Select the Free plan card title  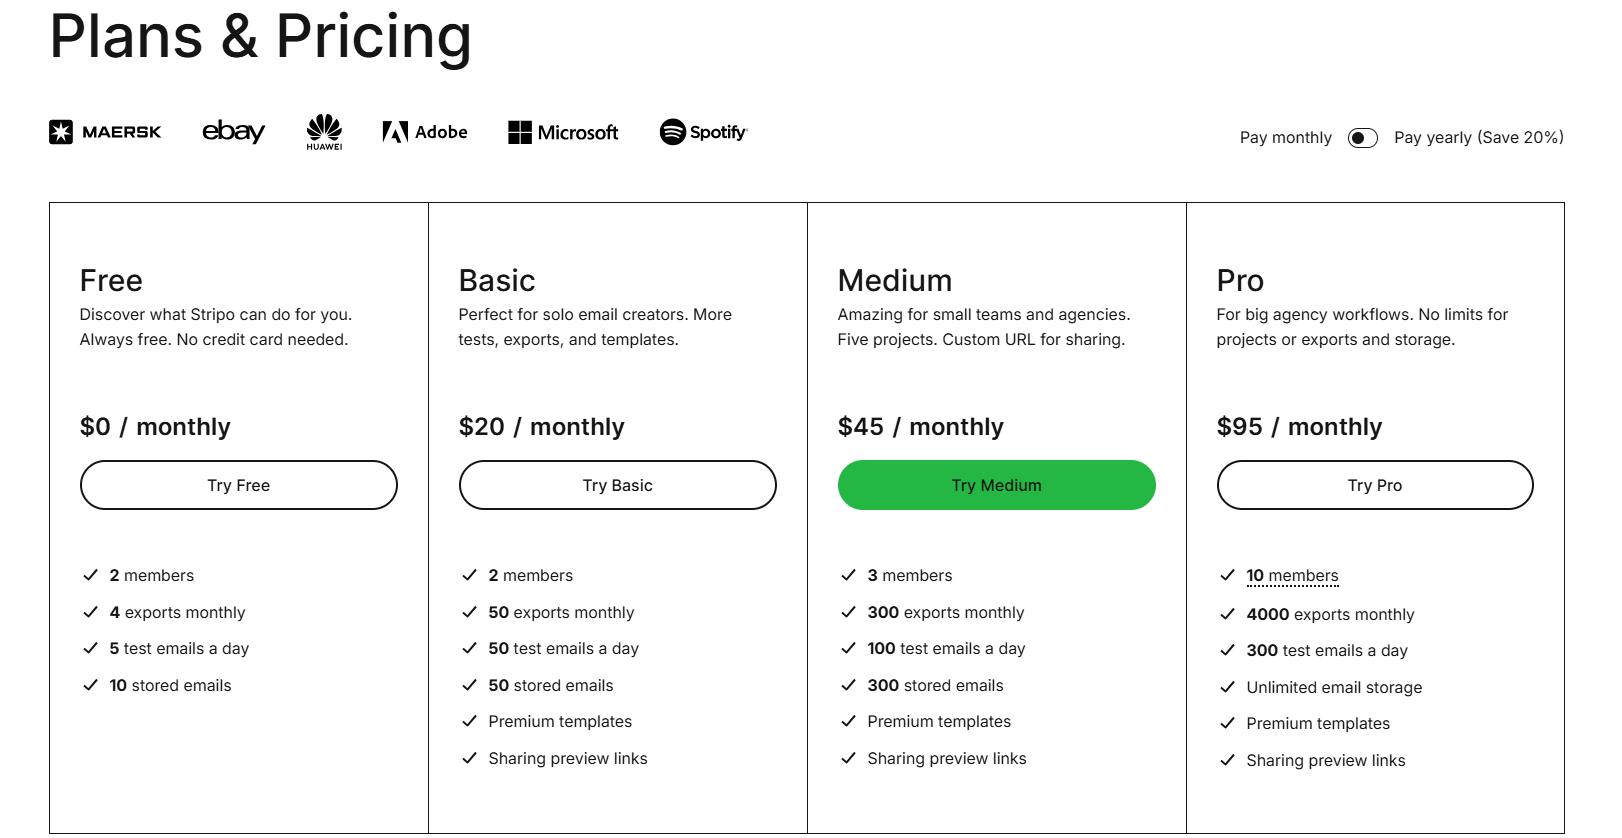pos(110,281)
